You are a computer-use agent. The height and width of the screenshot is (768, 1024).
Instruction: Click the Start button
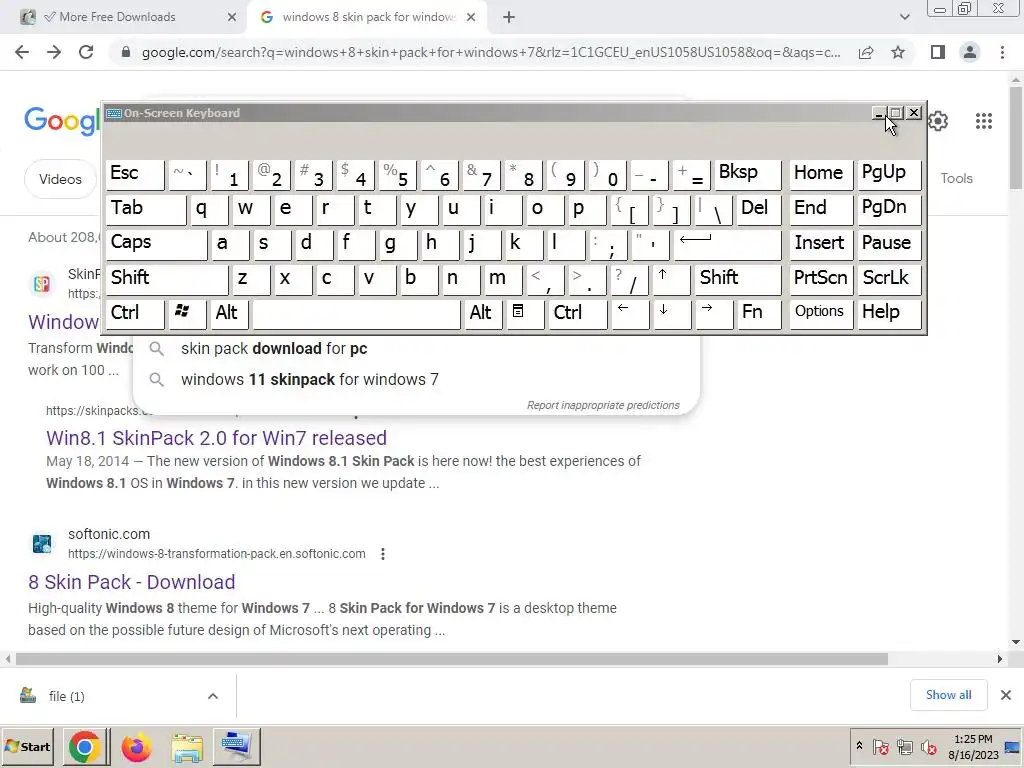tap(28, 746)
